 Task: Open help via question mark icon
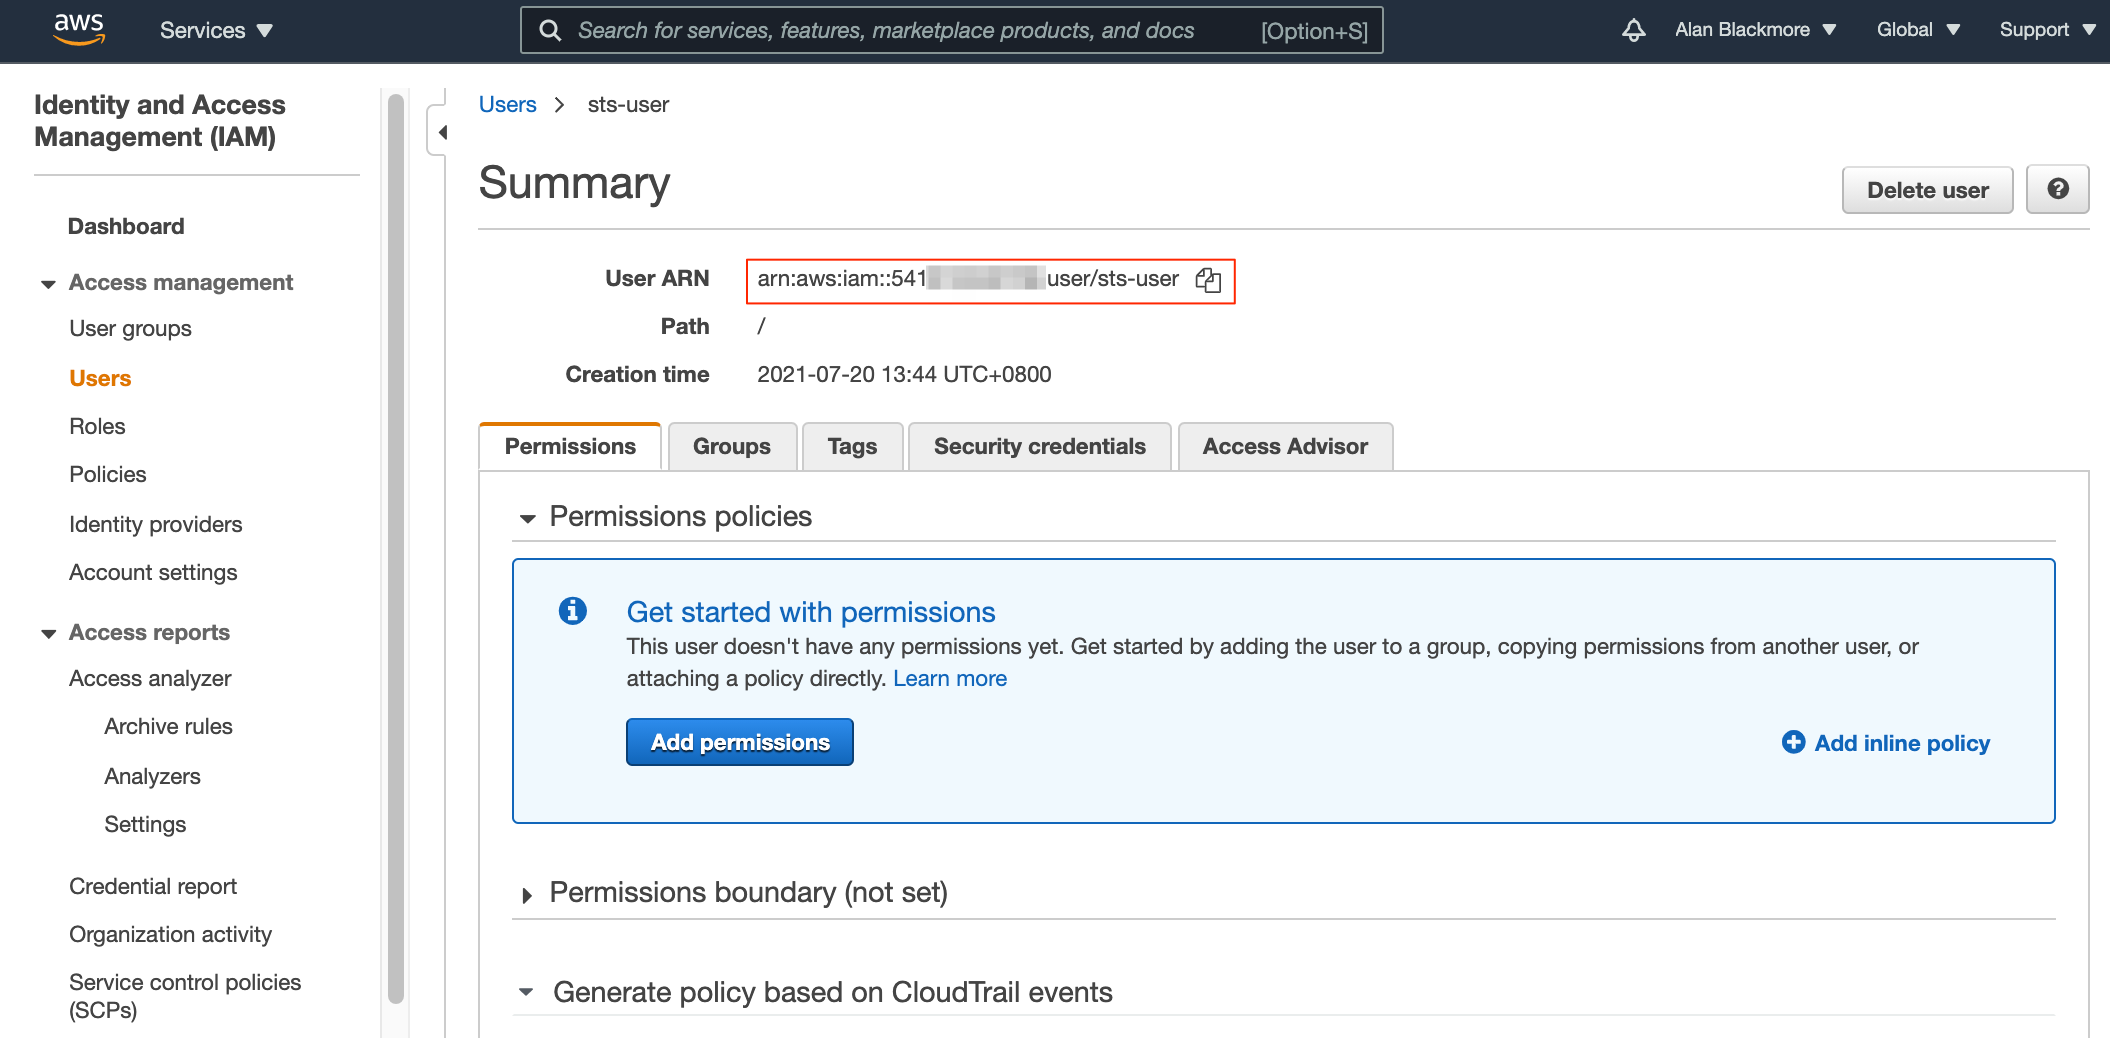tap(2057, 189)
